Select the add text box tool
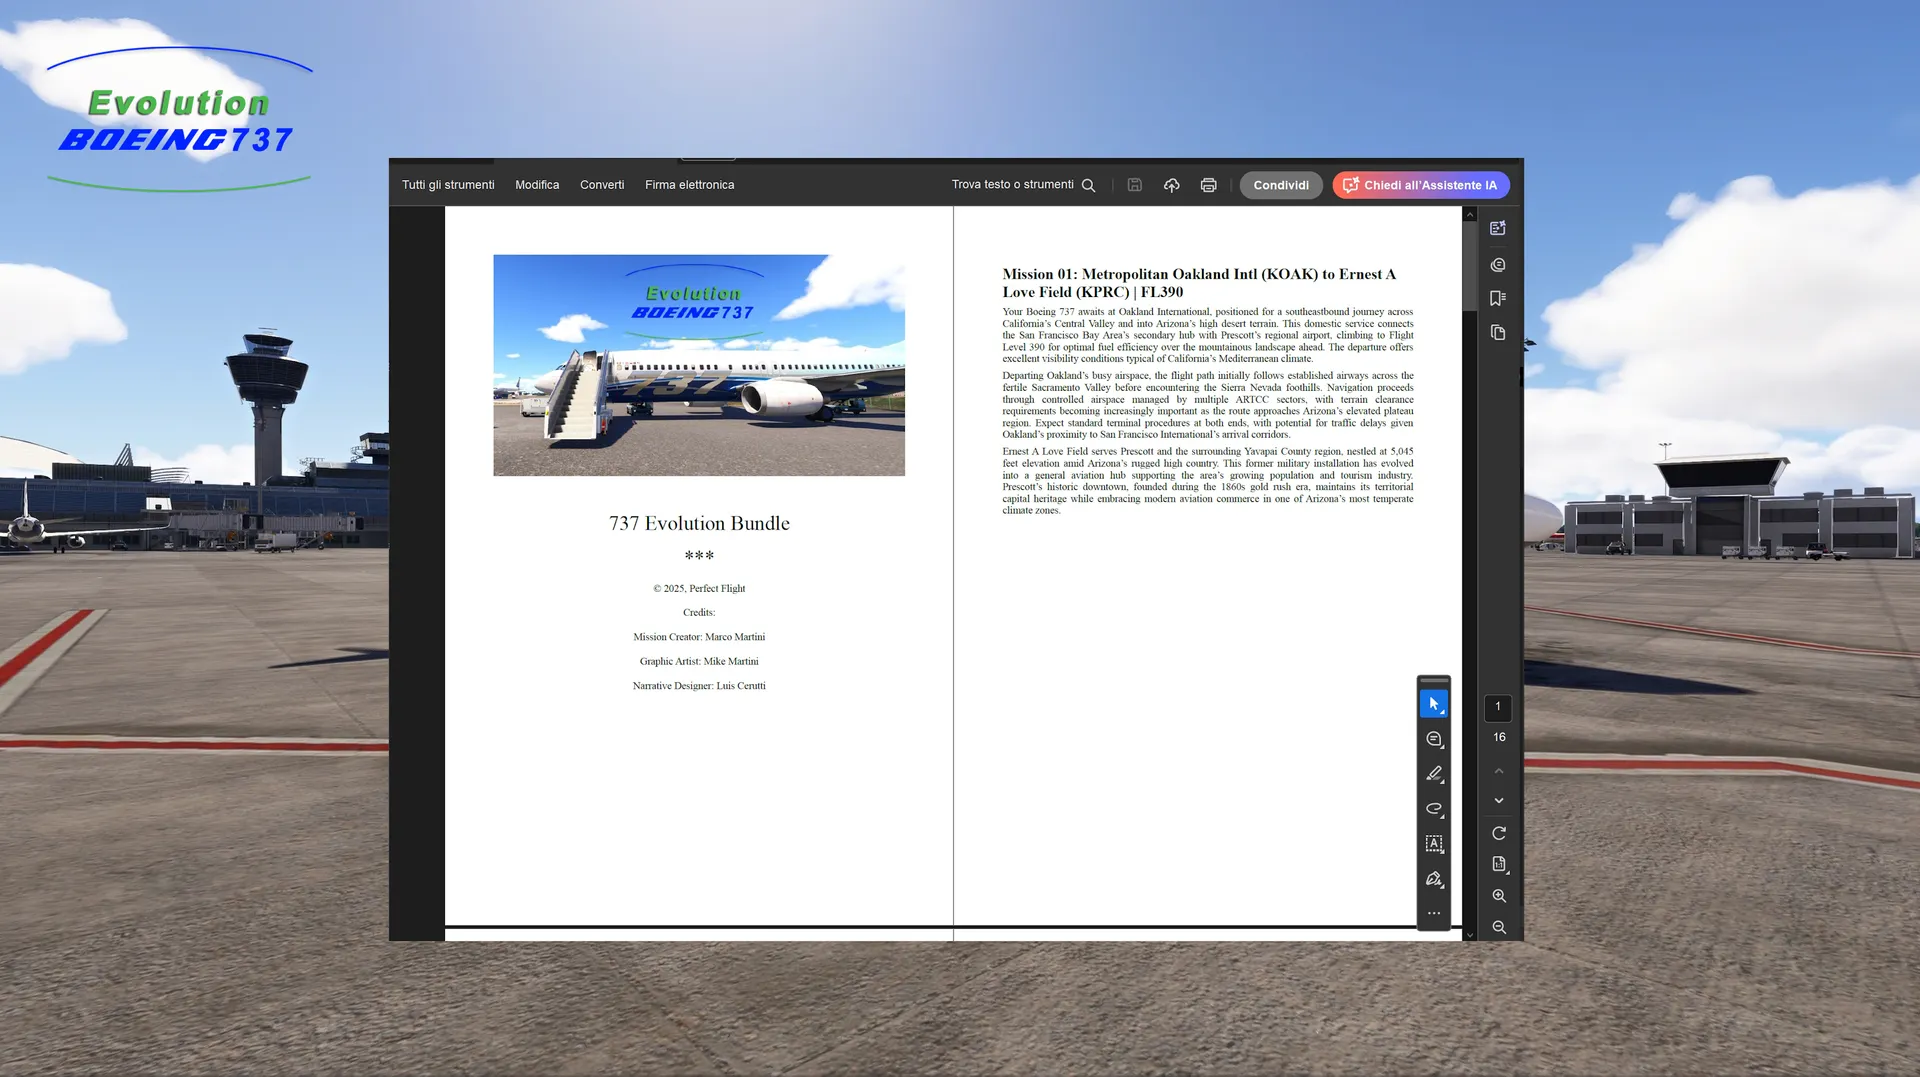 [1434, 844]
